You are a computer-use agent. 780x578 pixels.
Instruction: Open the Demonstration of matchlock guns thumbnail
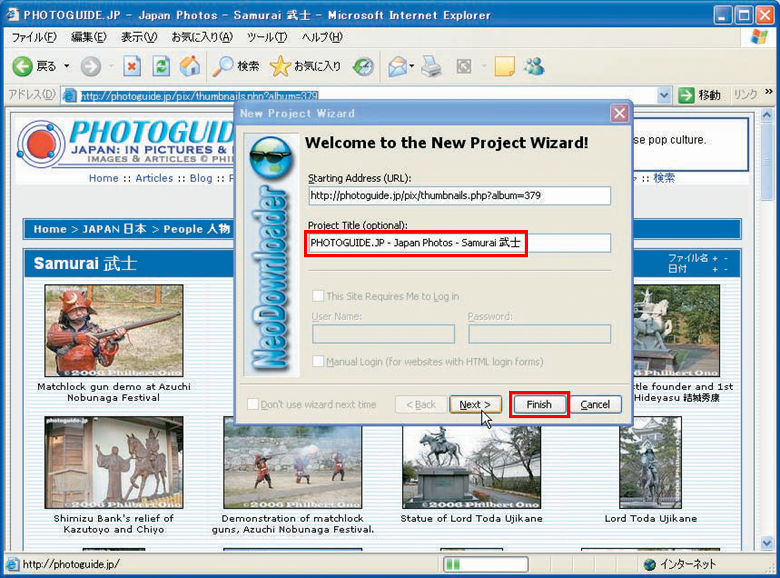pyautogui.click(x=293, y=467)
